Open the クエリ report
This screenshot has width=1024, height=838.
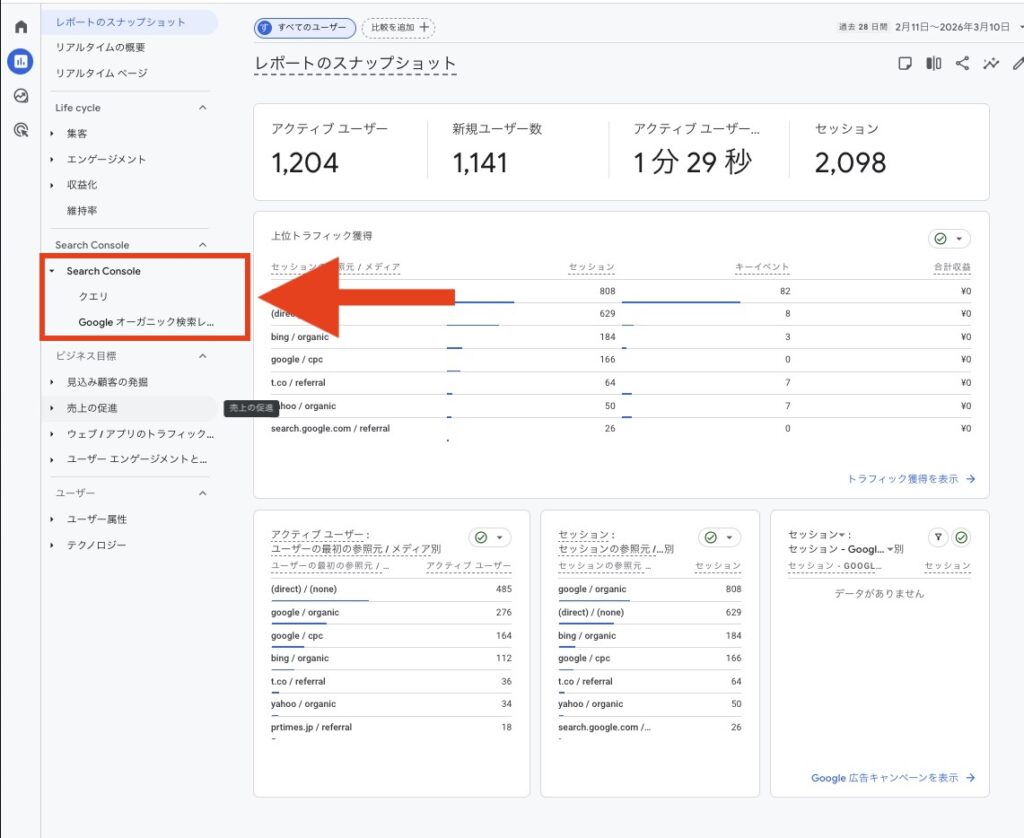(93, 297)
